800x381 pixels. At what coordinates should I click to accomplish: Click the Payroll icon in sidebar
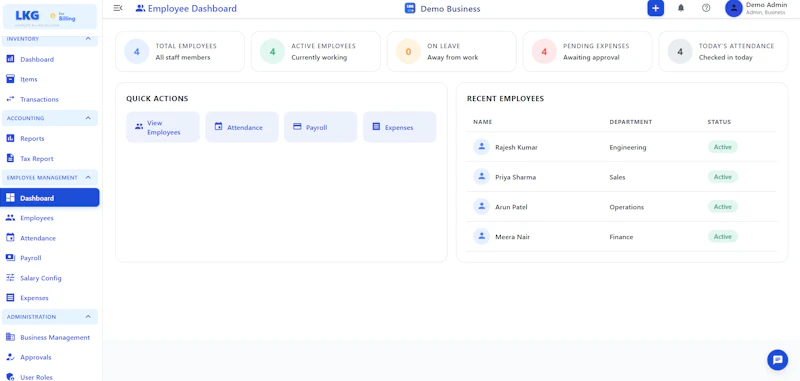tap(10, 258)
